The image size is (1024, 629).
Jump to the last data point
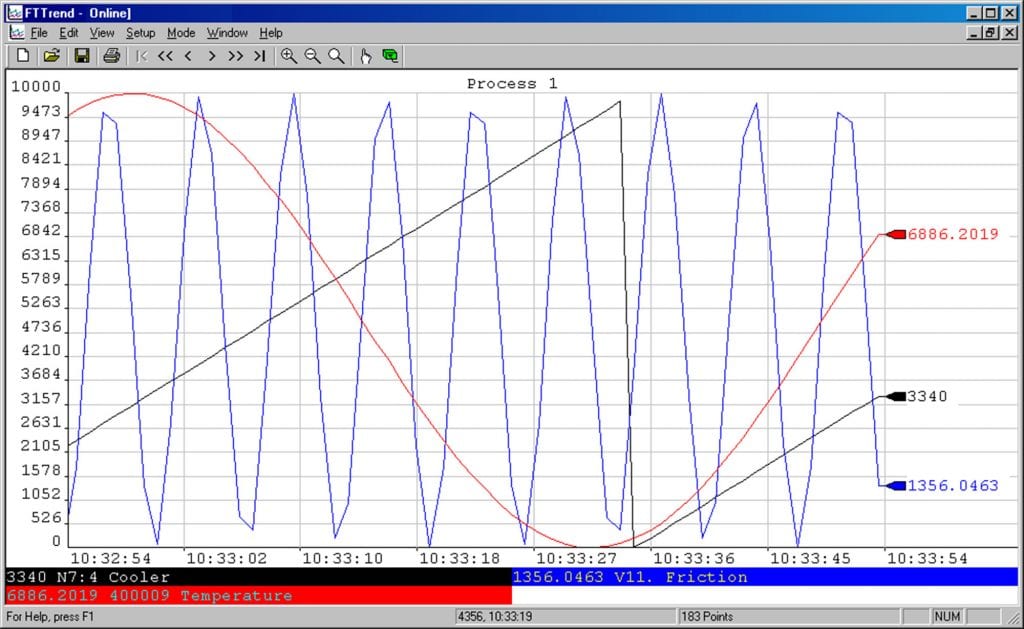click(x=260, y=56)
